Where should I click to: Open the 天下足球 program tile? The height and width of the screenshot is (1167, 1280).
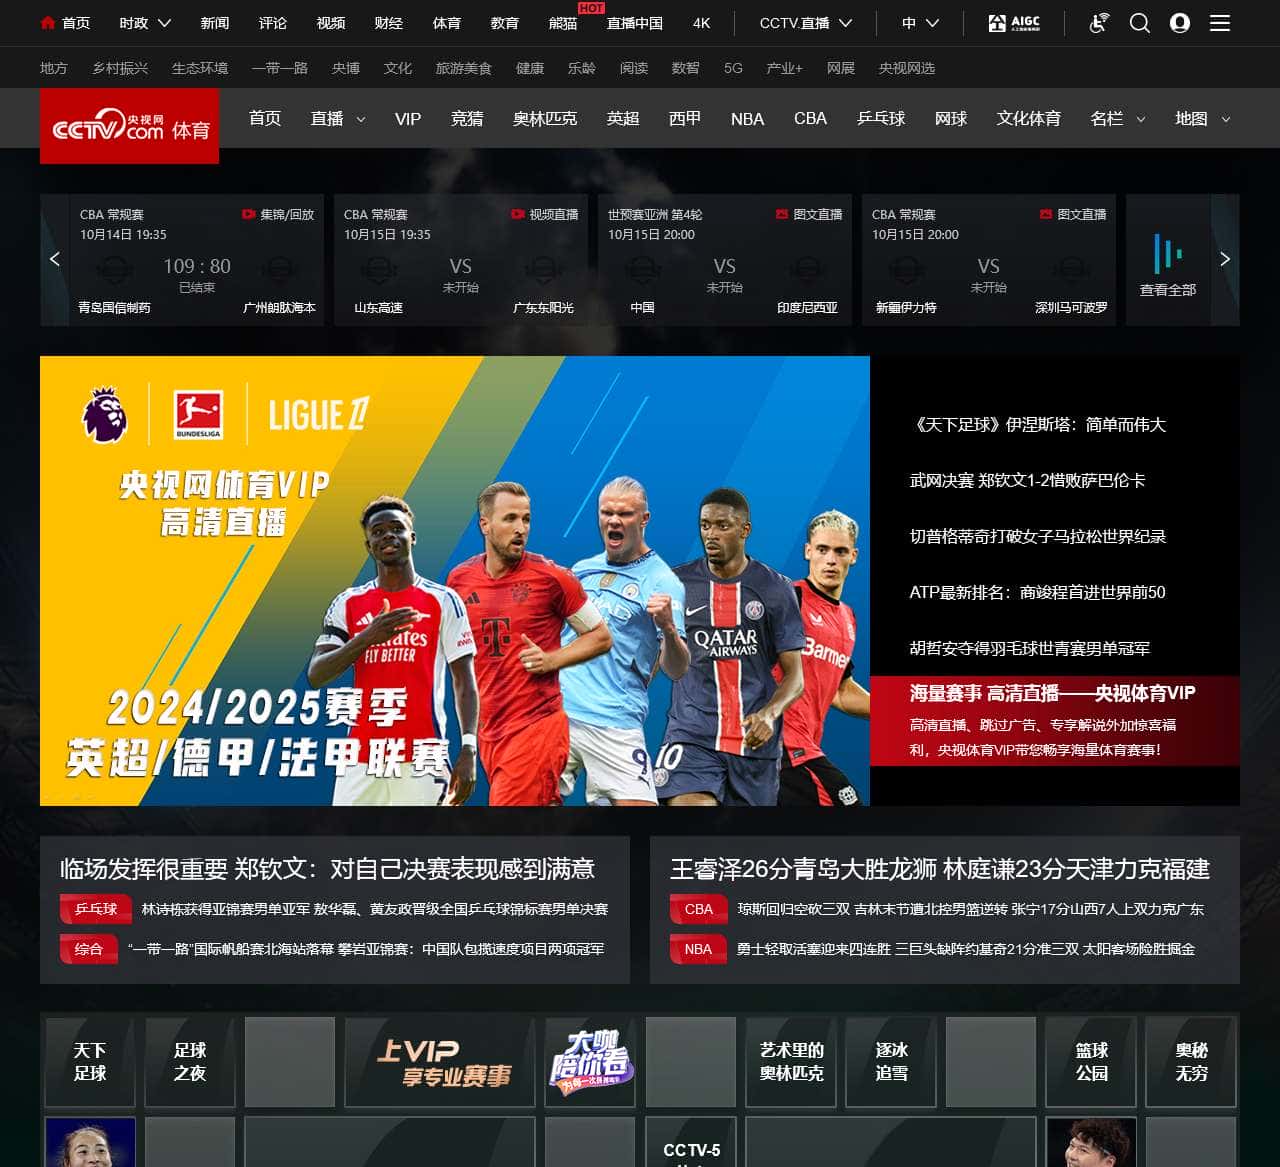[90, 1062]
